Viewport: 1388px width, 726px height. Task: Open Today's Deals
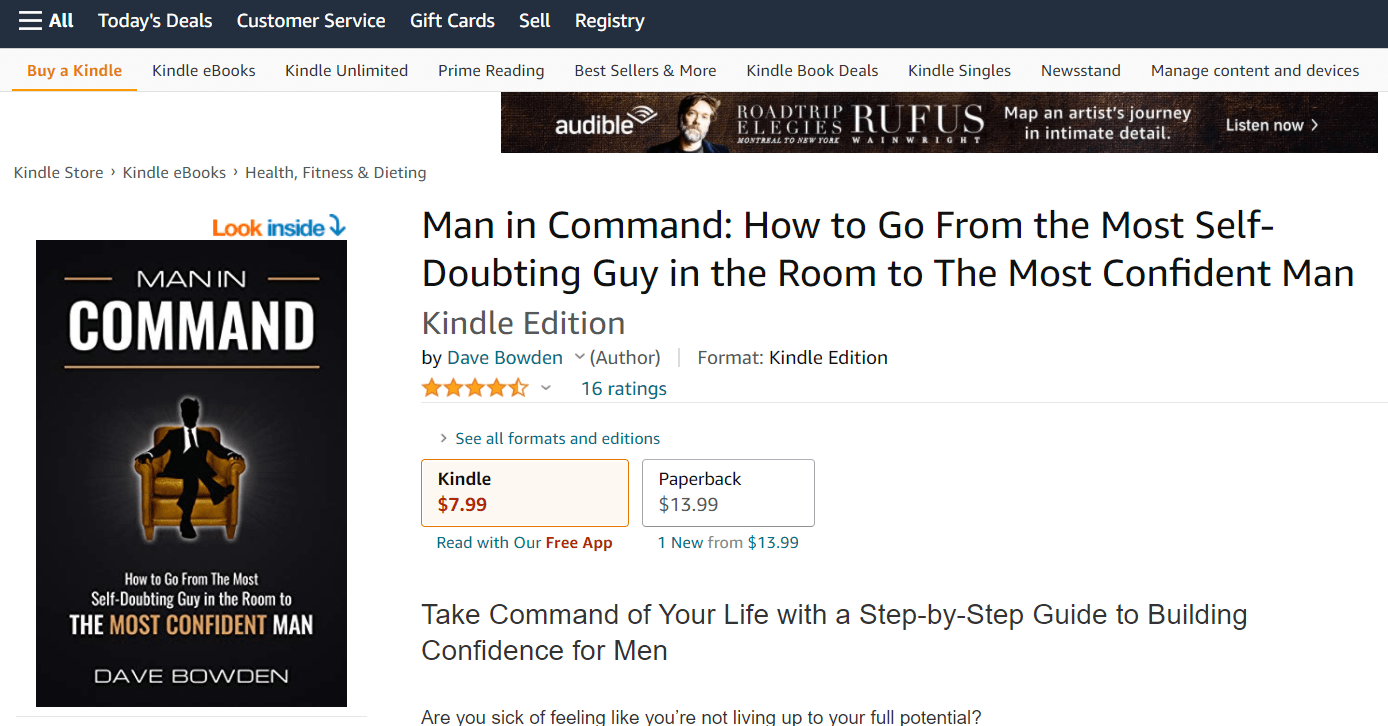(x=154, y=20)
